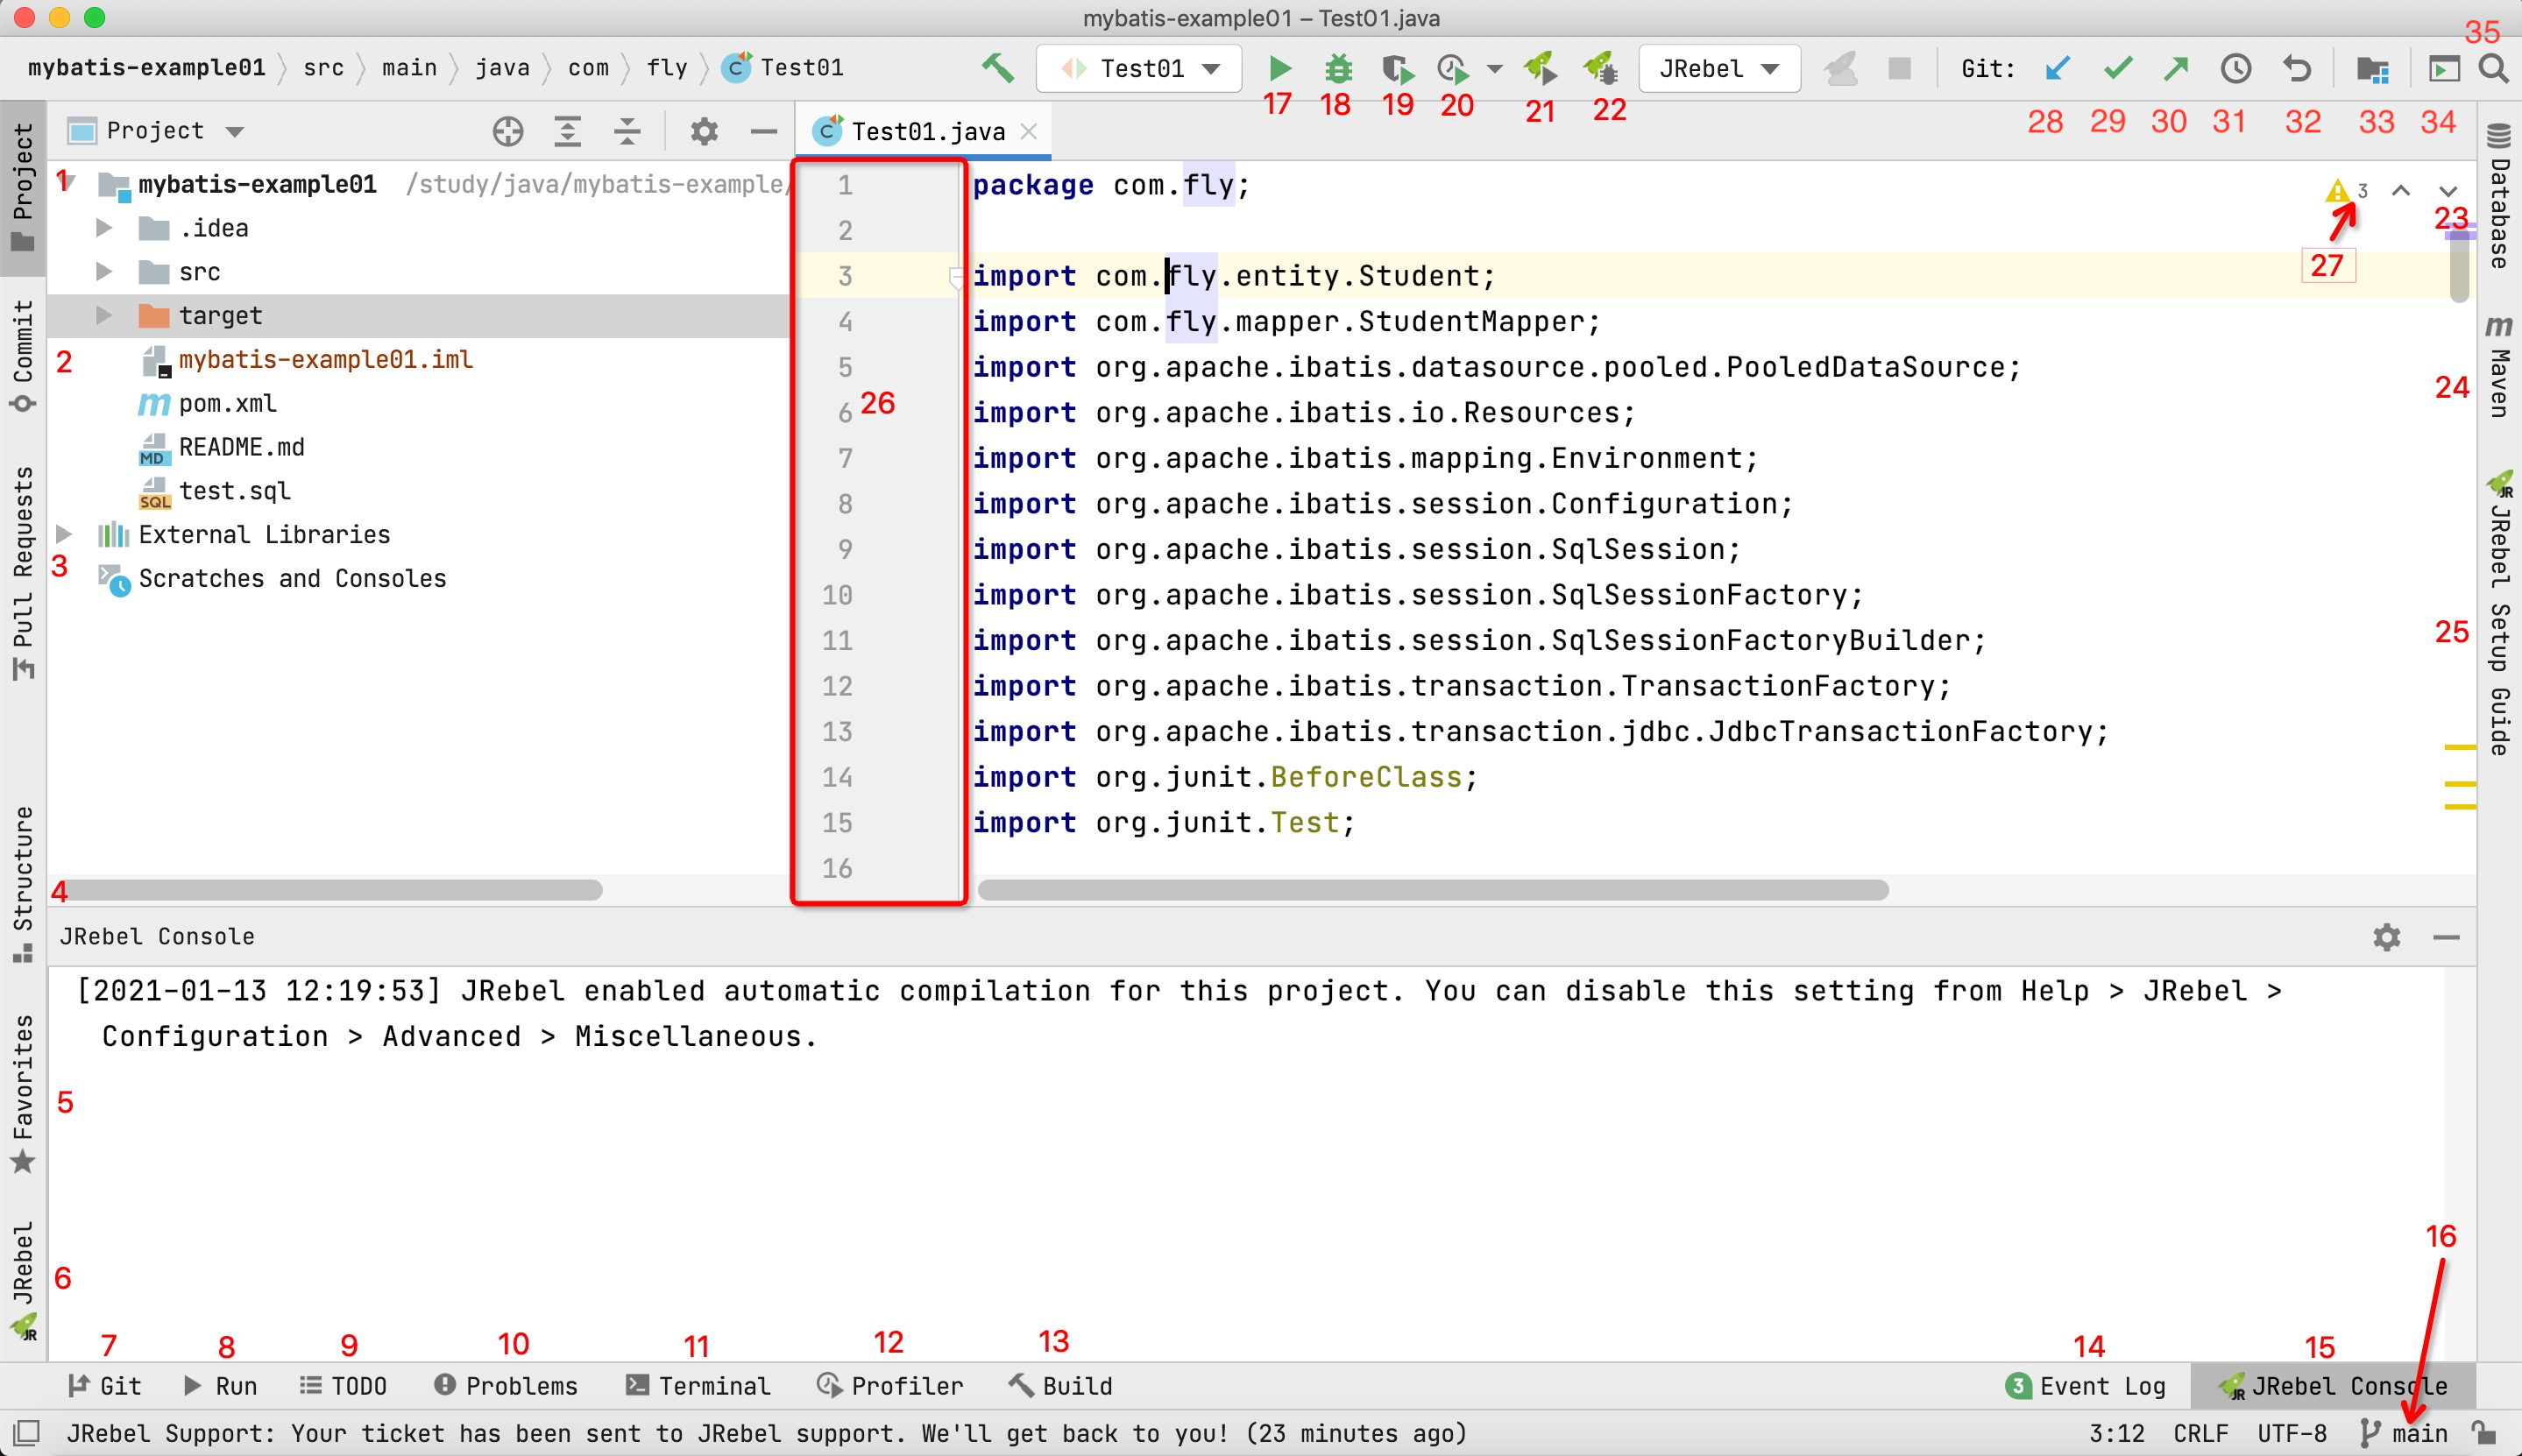Open Project Structure icon in toolbar

pyautogui.click(x=2372, y=68)
